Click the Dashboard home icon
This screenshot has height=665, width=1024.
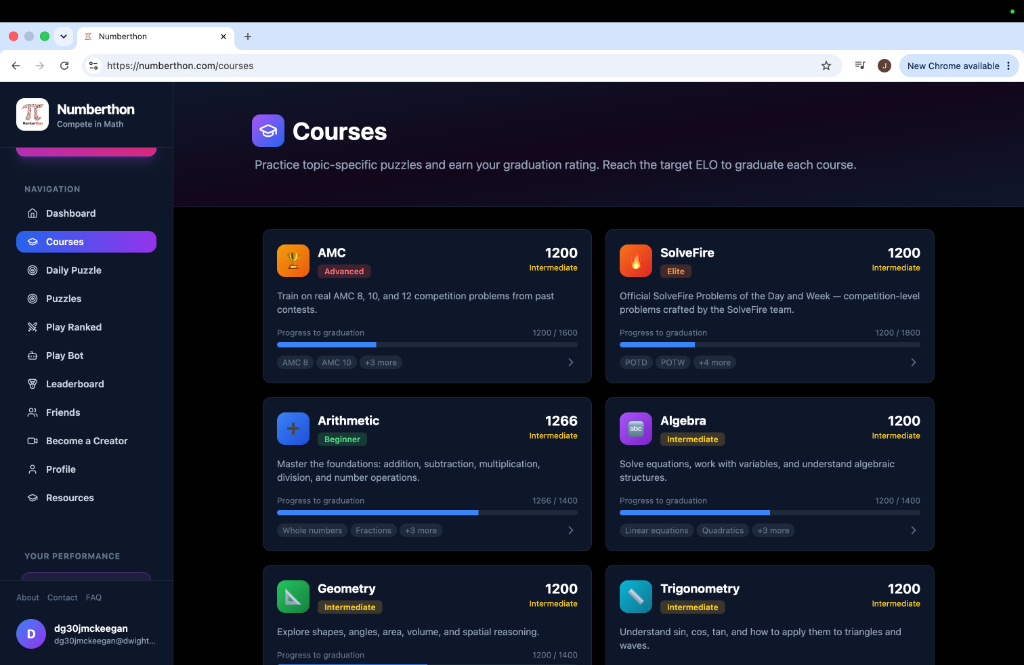tap(32, 213)
